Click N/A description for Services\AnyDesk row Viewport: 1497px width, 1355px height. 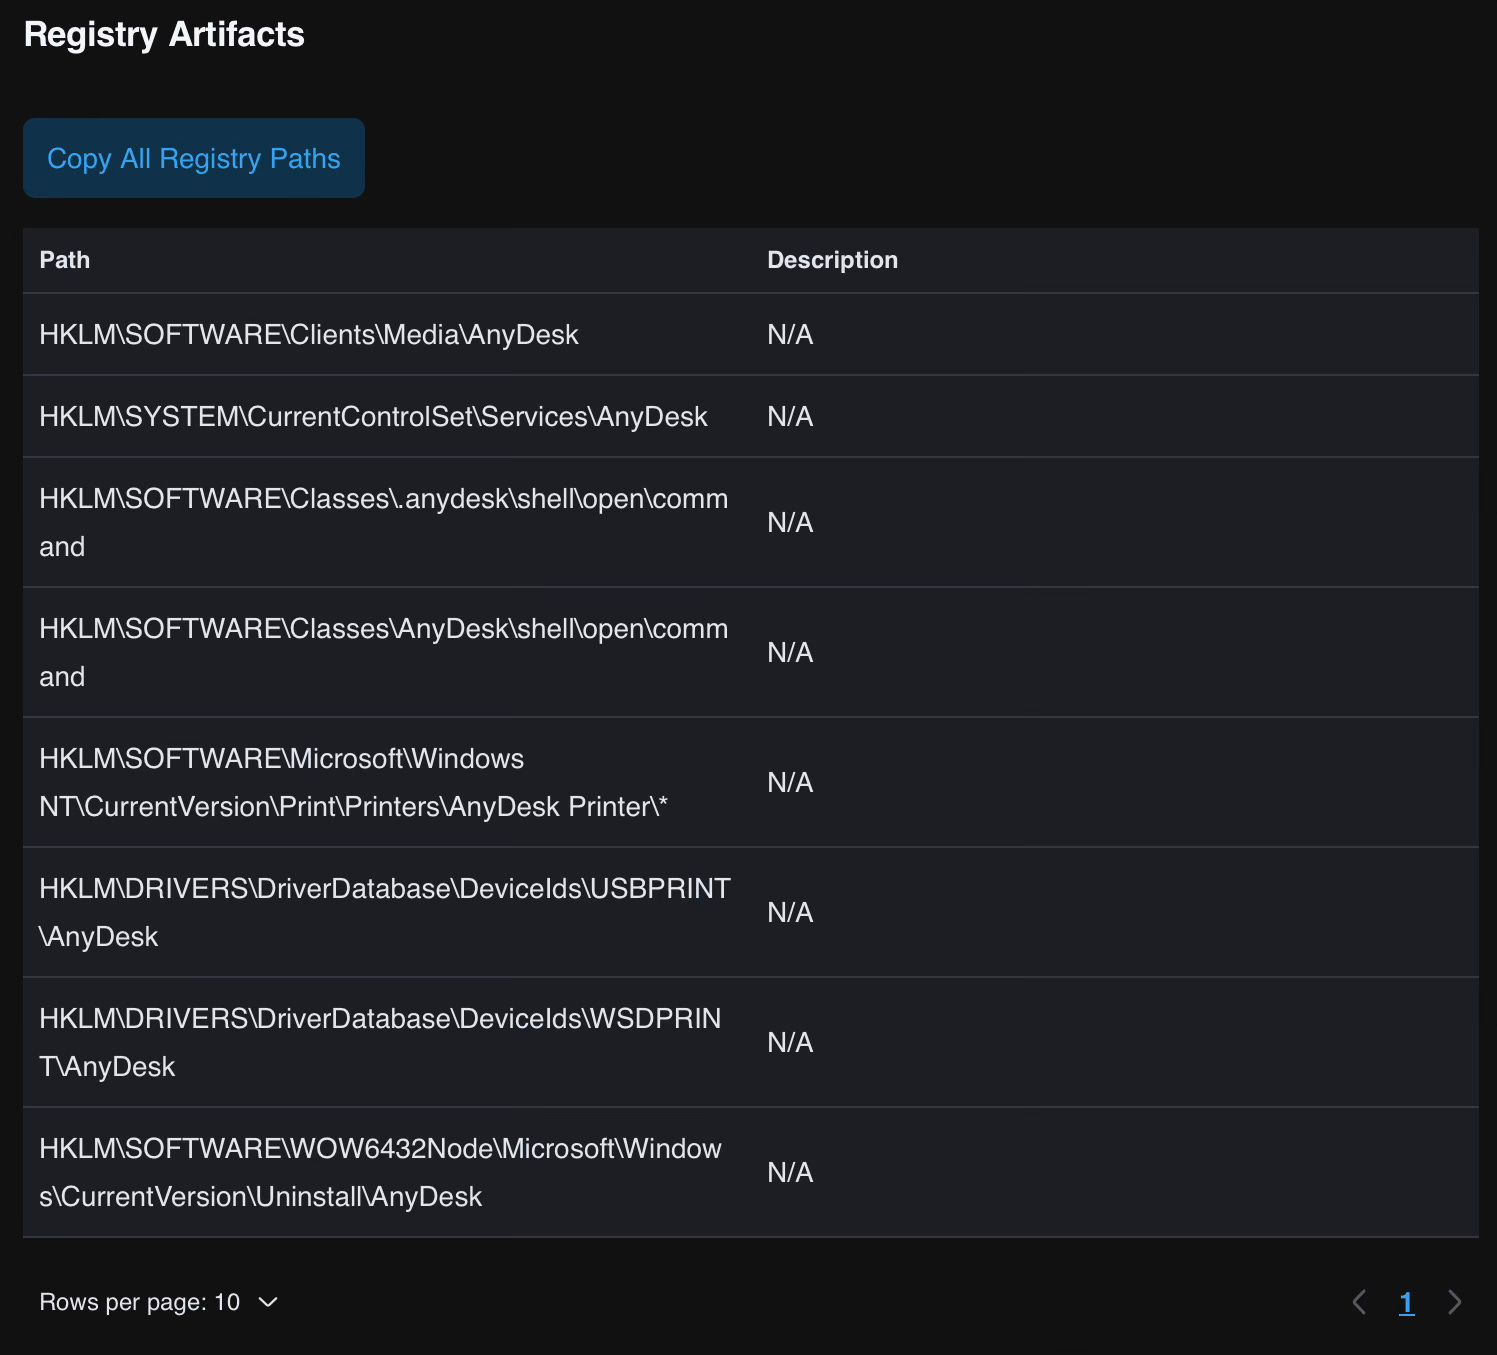[x=790, y=416]
